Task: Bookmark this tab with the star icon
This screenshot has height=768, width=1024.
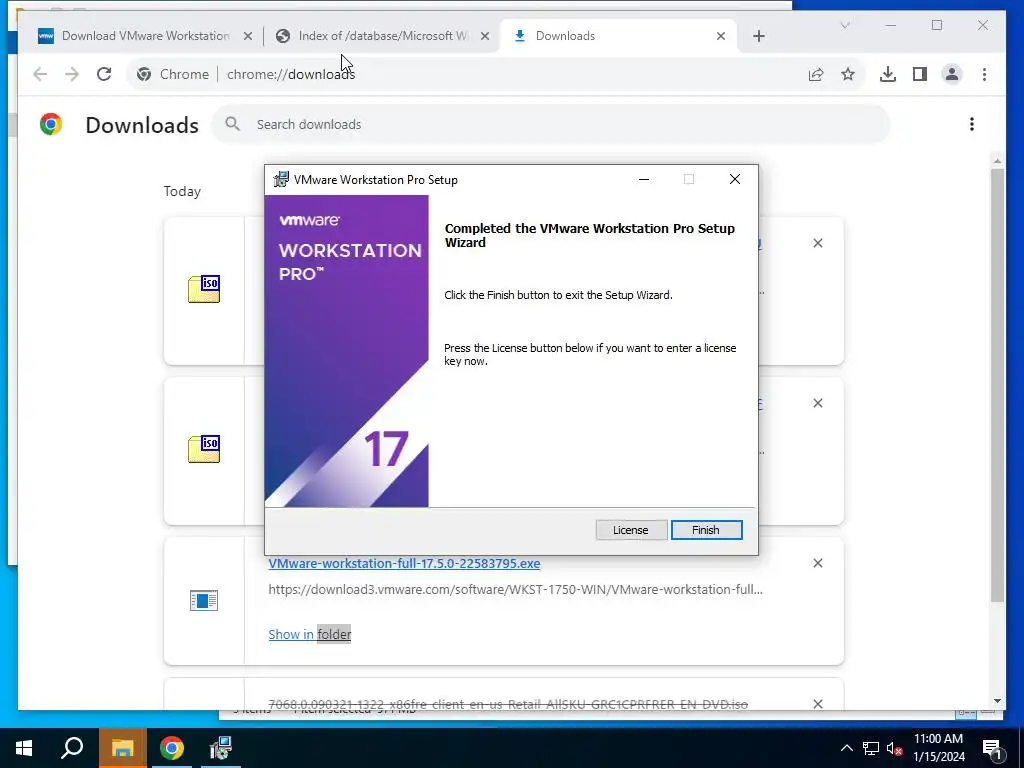Action: coord(848,74)
